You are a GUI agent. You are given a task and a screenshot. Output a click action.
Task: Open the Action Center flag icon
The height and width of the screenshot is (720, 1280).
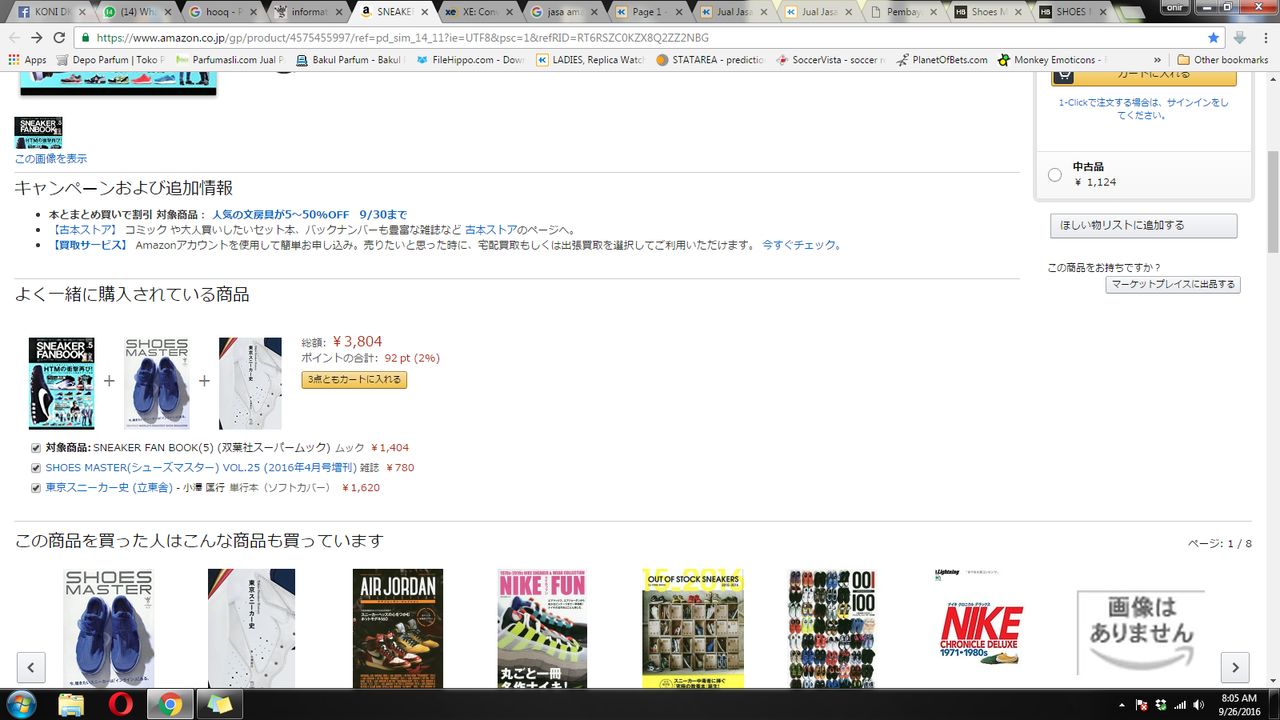(1140, 705)
